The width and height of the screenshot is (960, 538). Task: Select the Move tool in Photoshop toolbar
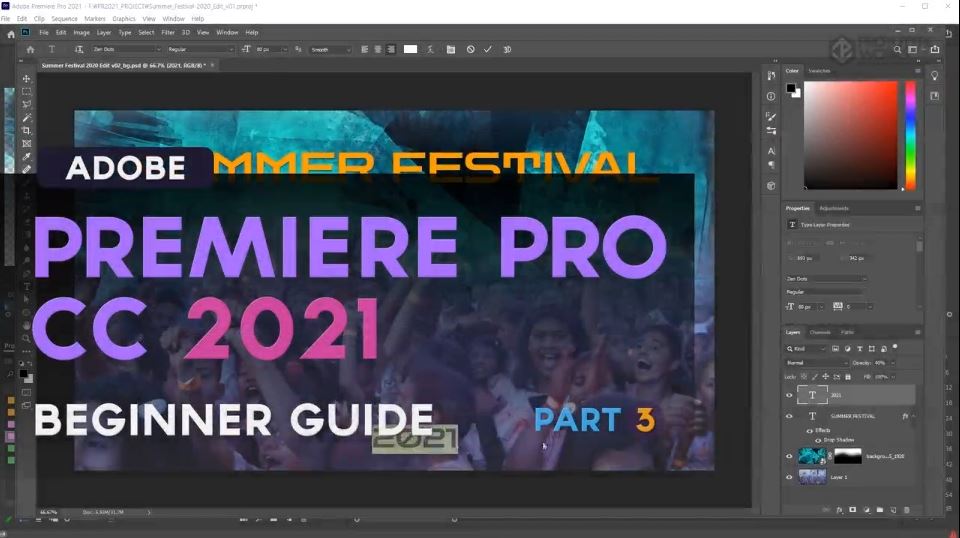[26, 78]
